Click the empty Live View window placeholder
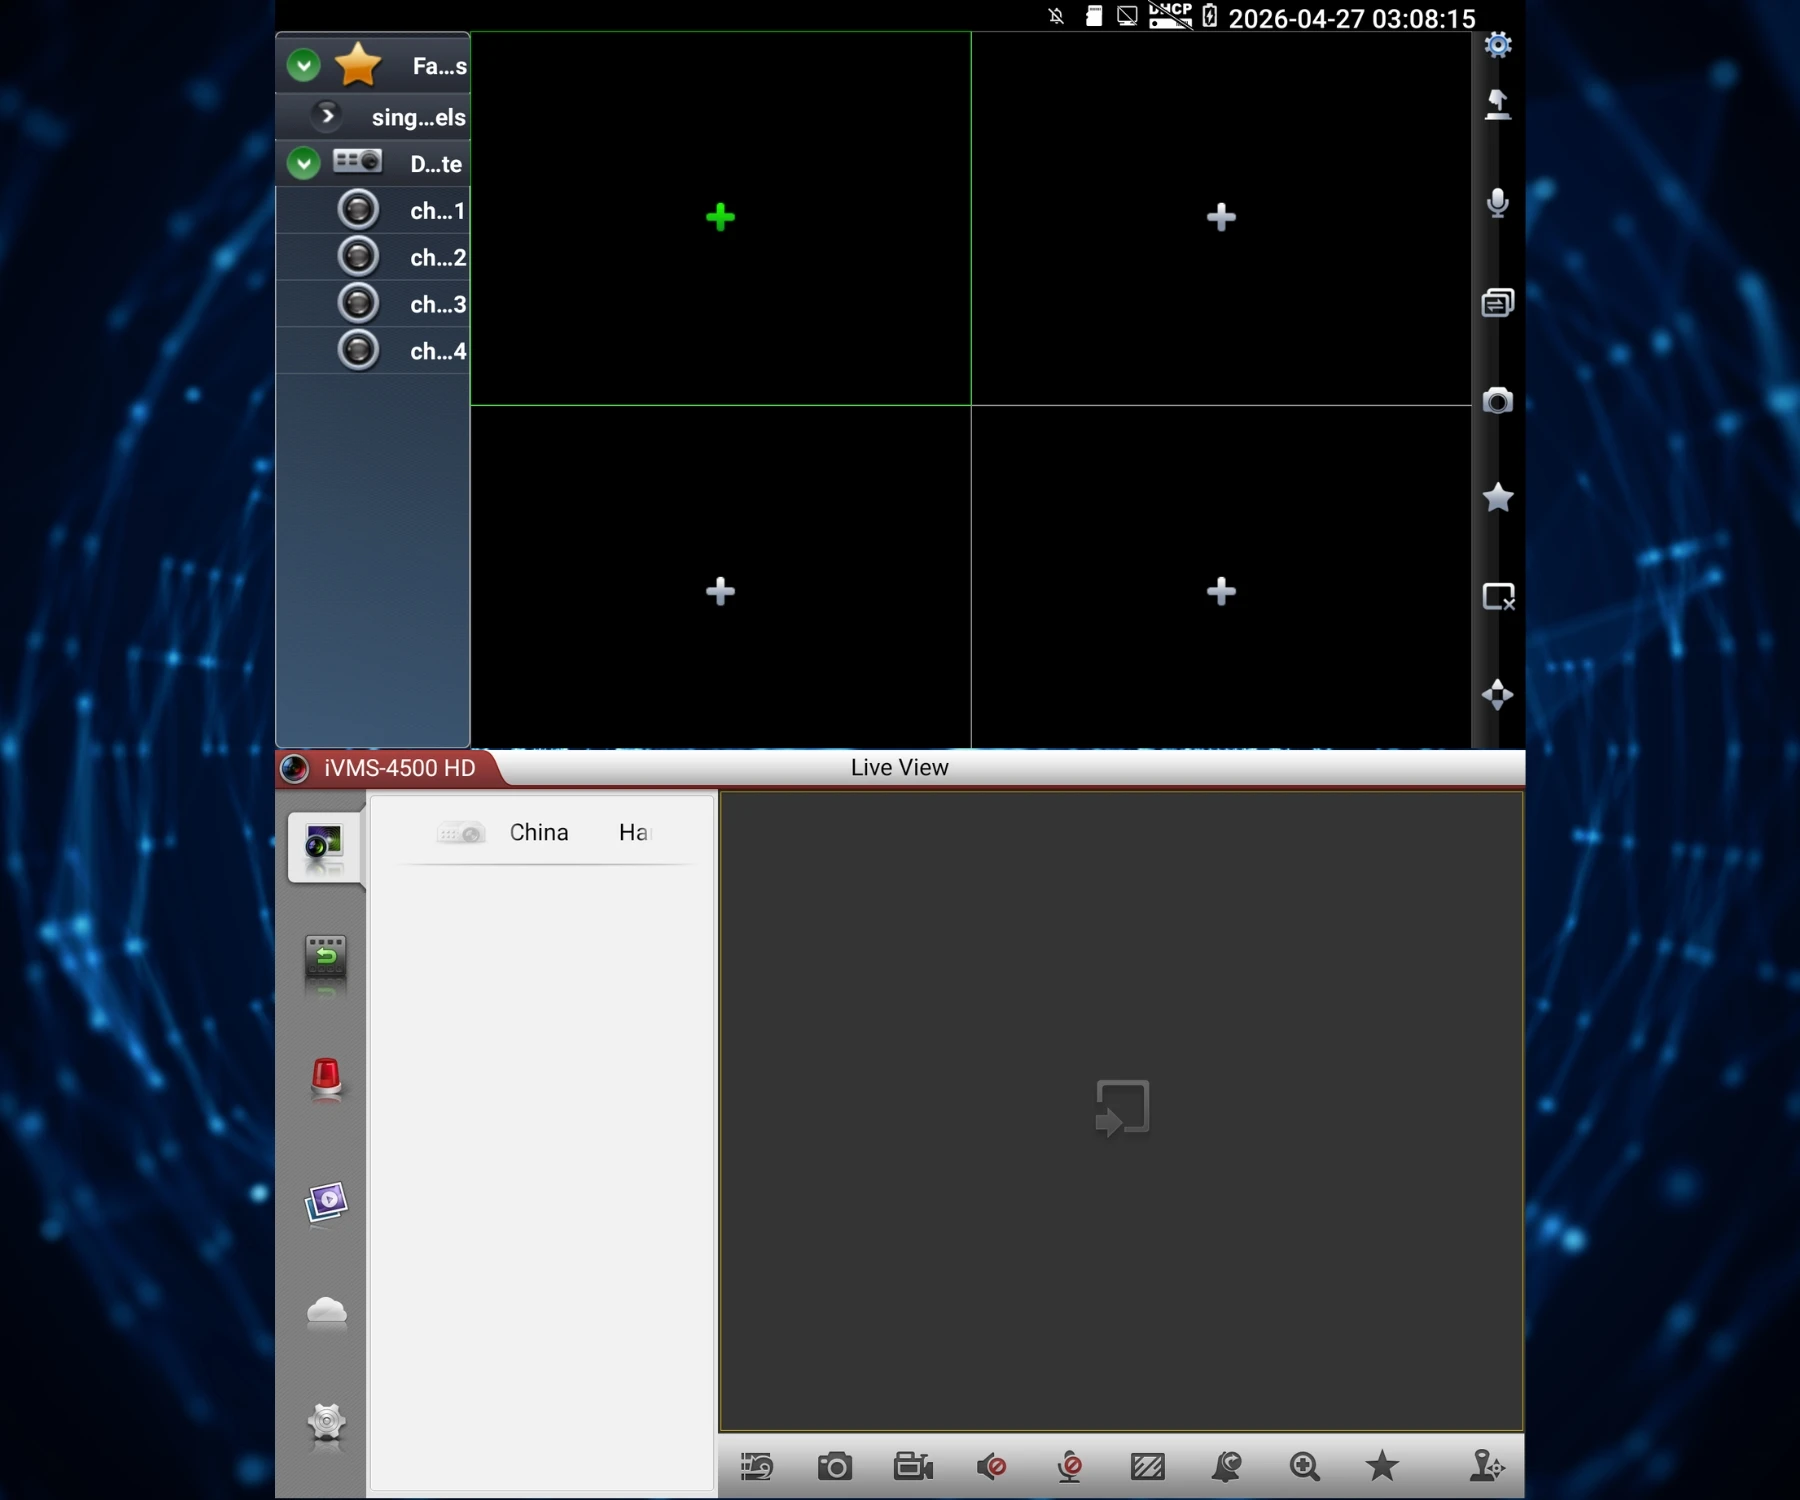This screenshot has width=1800, height=1500. [1122, 1109]
